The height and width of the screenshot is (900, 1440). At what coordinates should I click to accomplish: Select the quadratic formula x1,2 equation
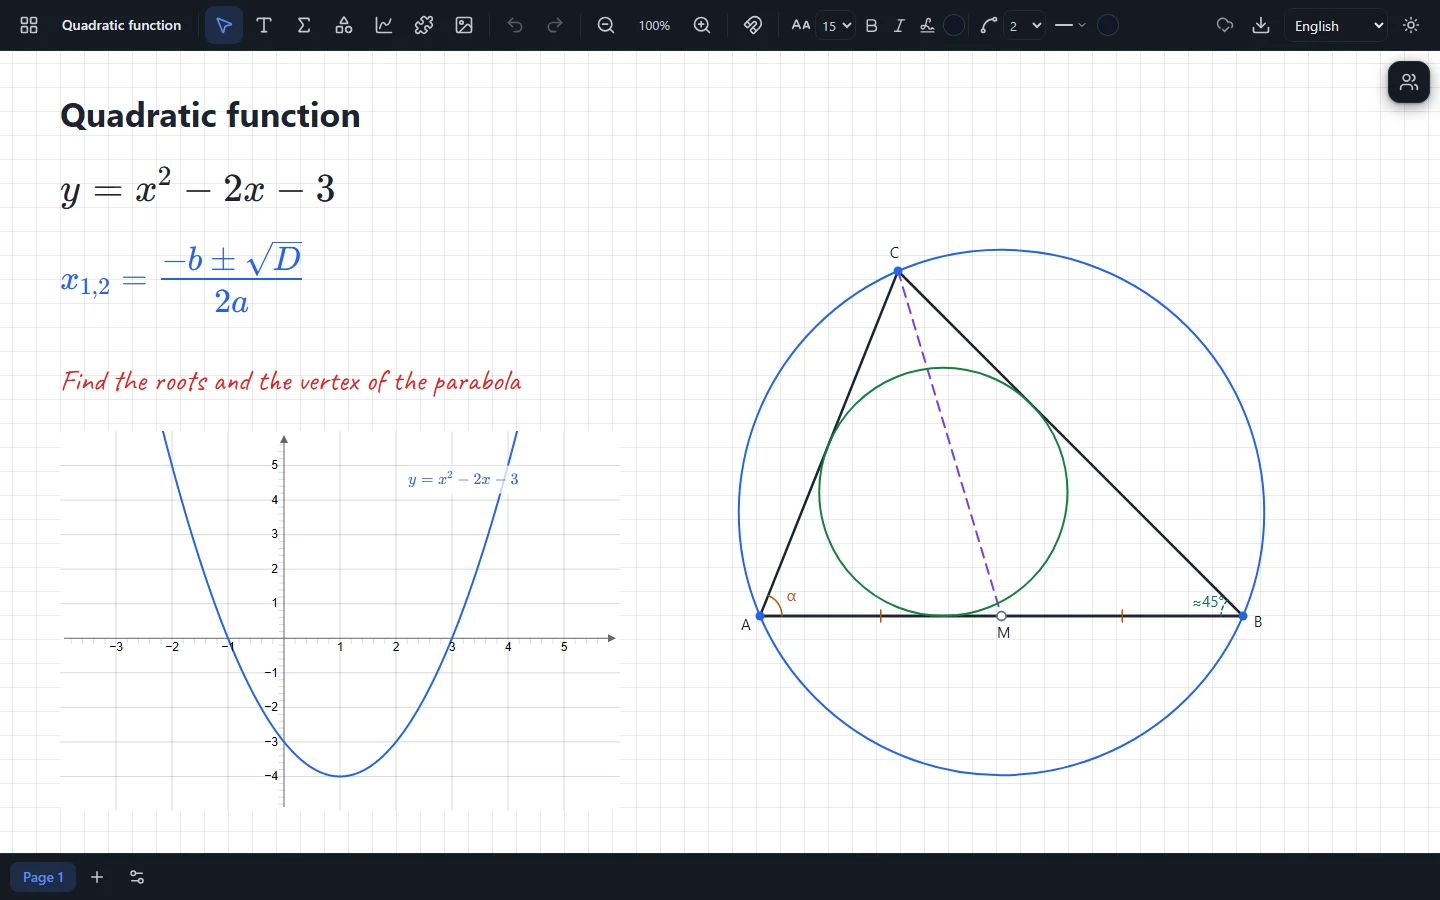pyautogui.click(x=181, y=280)
